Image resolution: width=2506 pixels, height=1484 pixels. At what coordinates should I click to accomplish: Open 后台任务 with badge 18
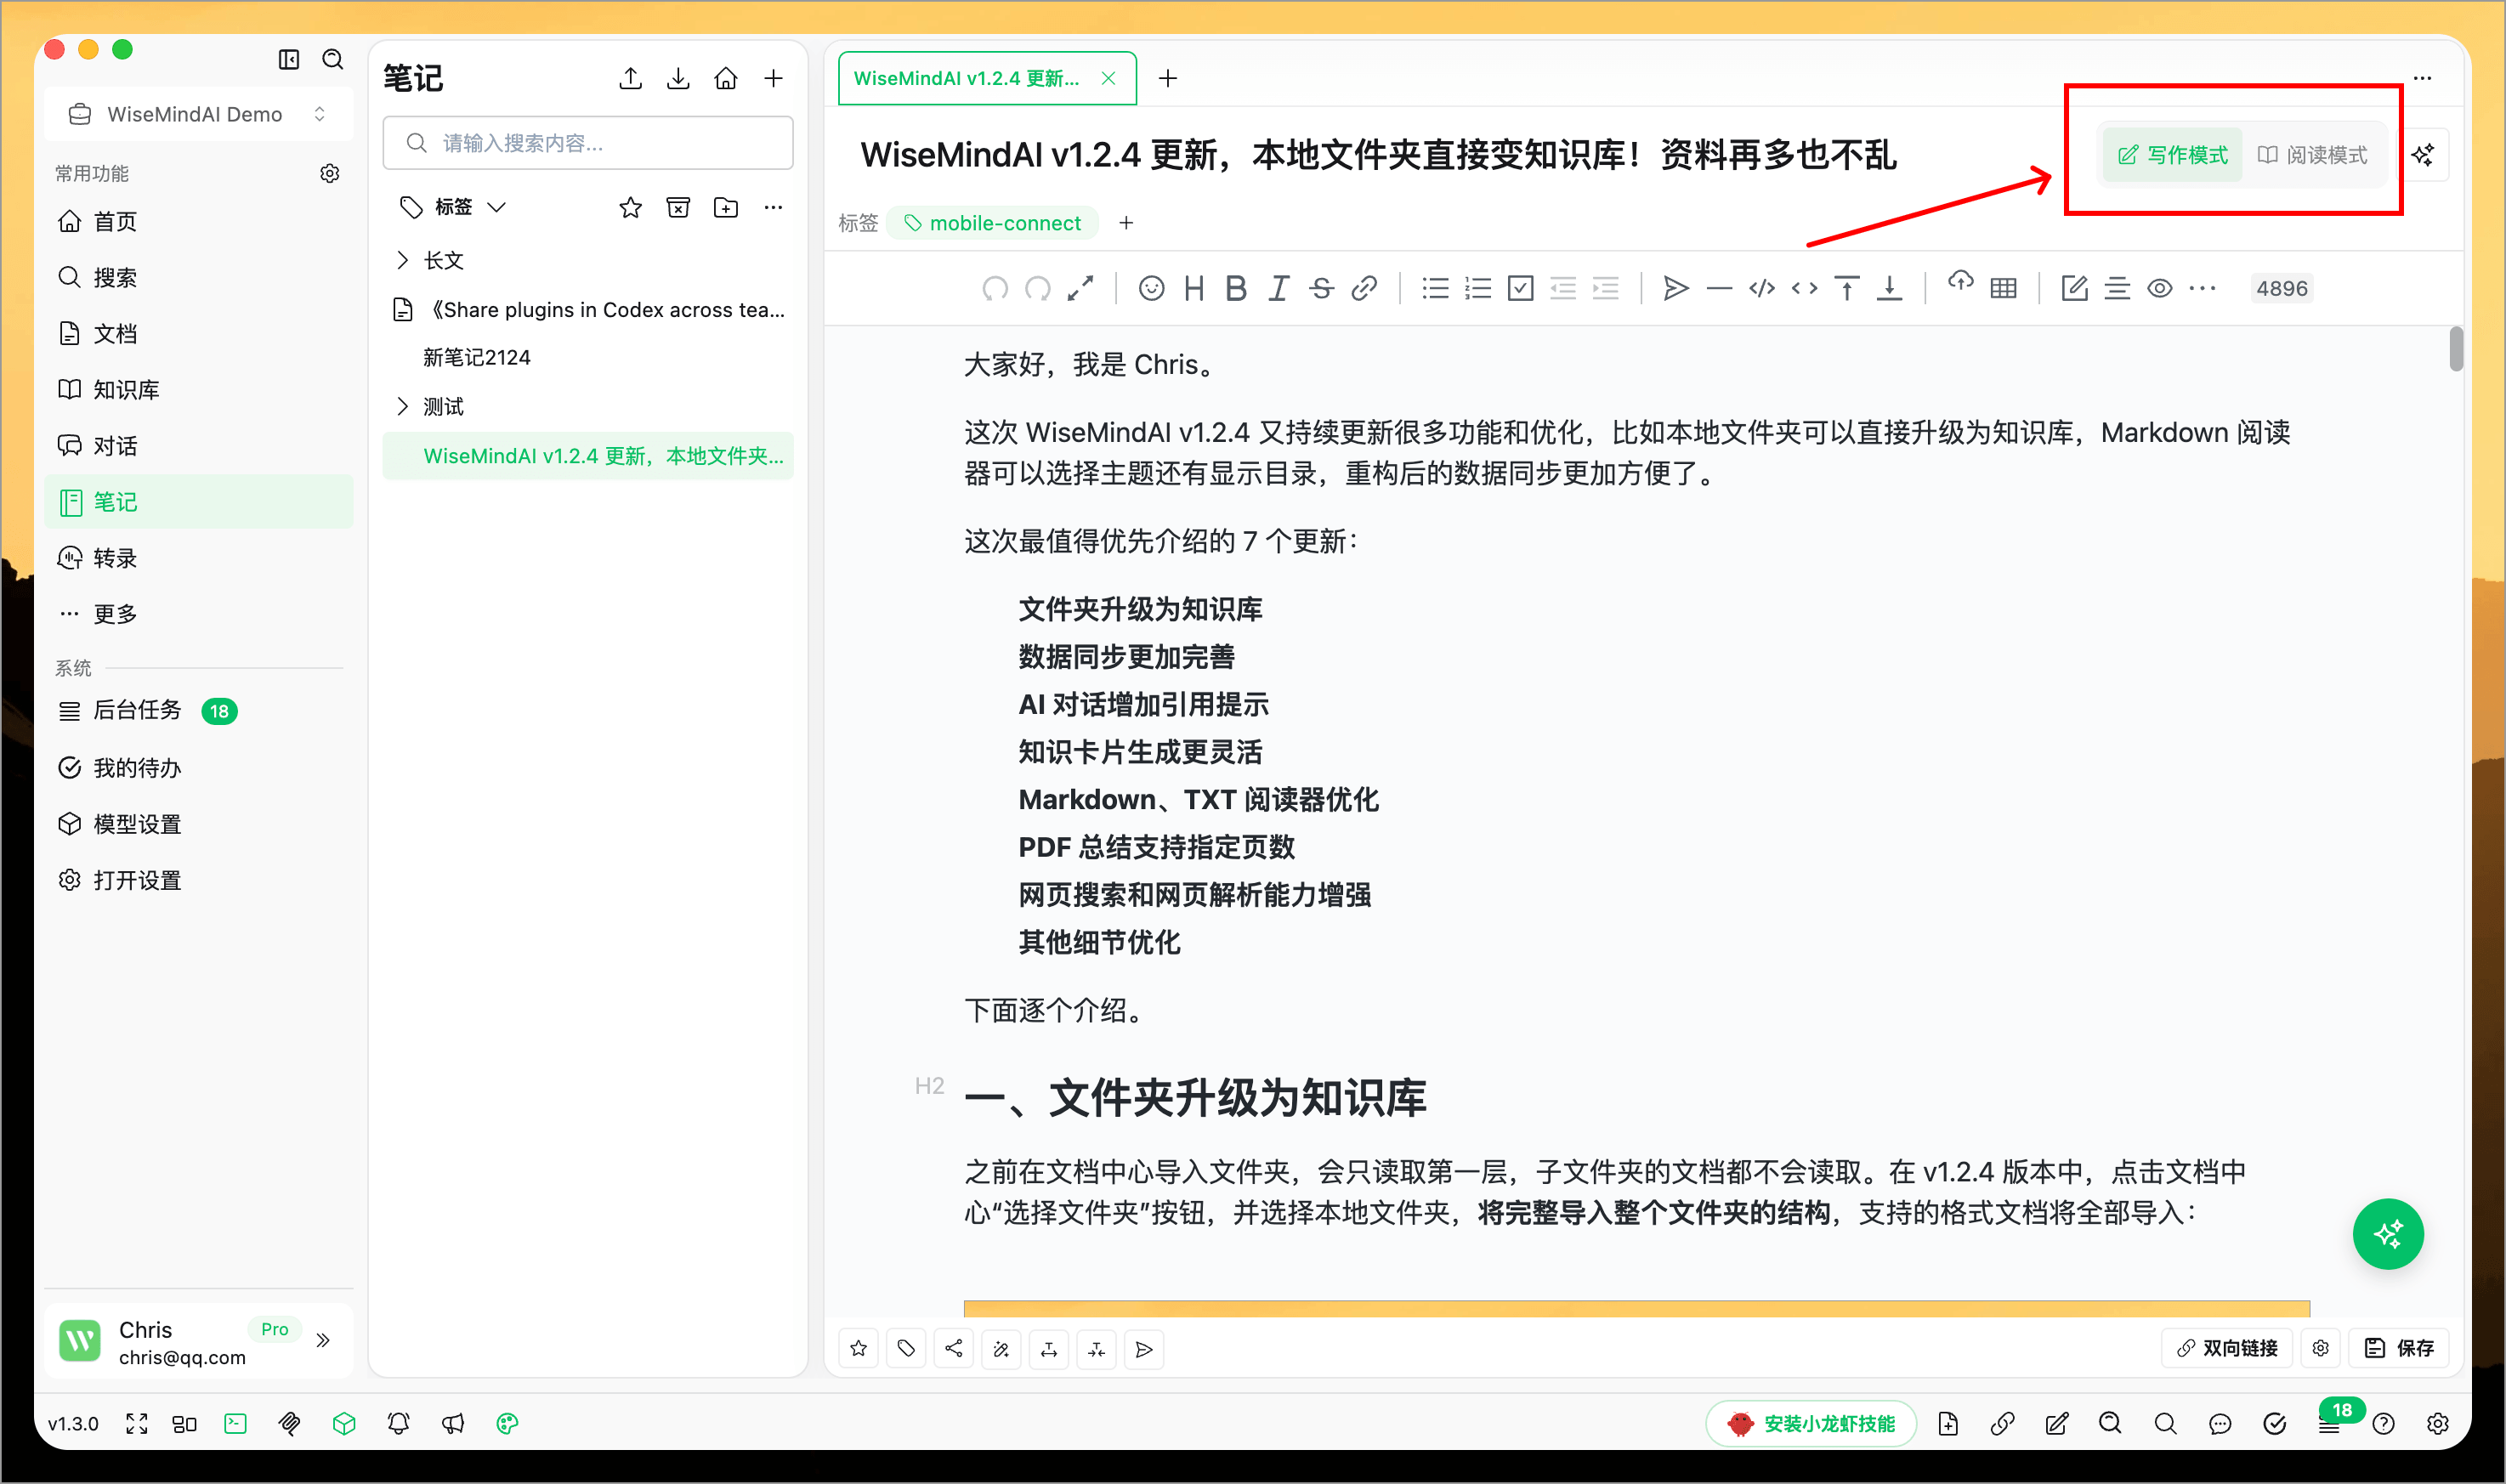pos(199,710)
